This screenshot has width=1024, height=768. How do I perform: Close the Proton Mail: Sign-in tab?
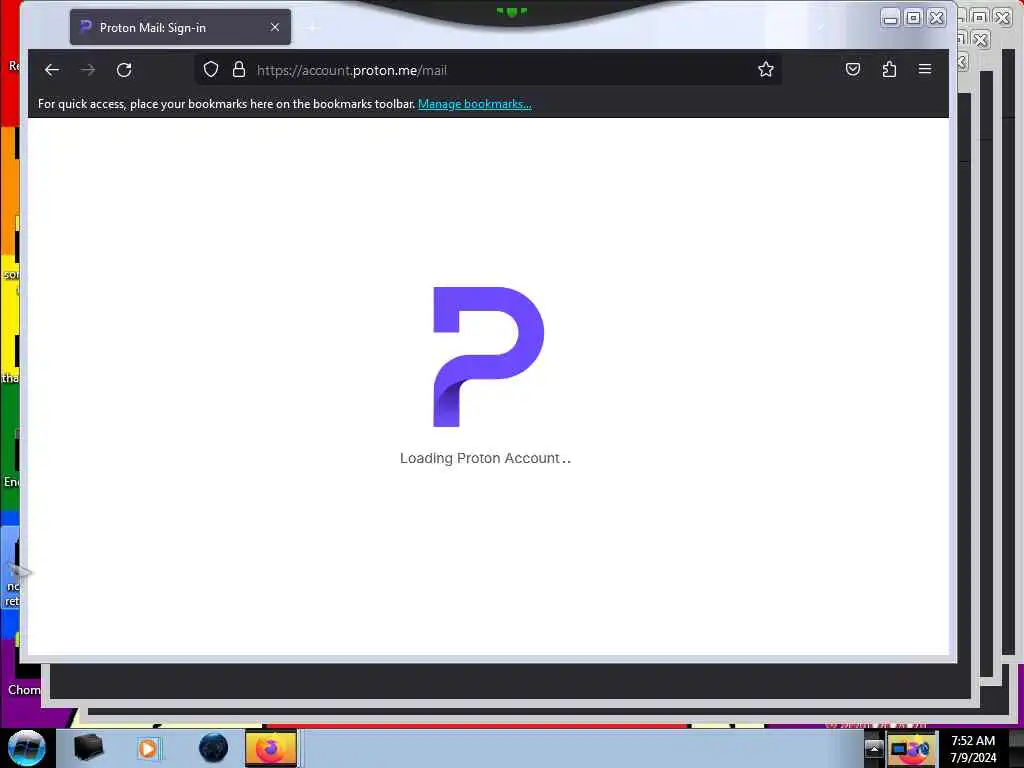pos(275,27)
